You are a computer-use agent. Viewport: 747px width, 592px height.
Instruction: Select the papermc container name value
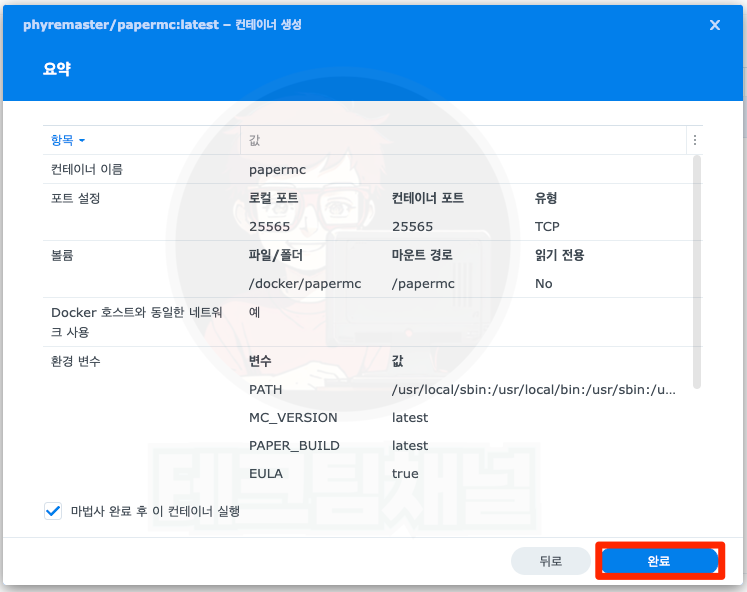[277, 170]
